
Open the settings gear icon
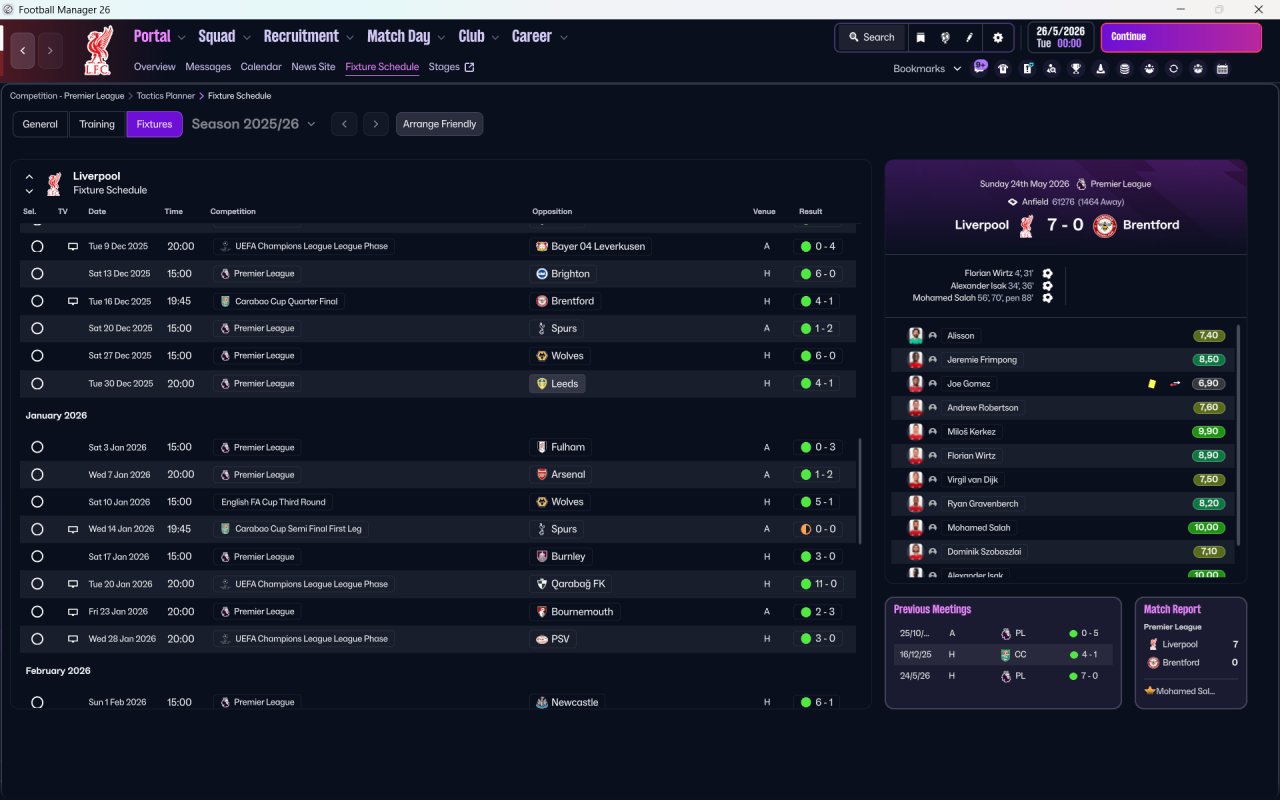pyautogui.click(x=997, y=37)
